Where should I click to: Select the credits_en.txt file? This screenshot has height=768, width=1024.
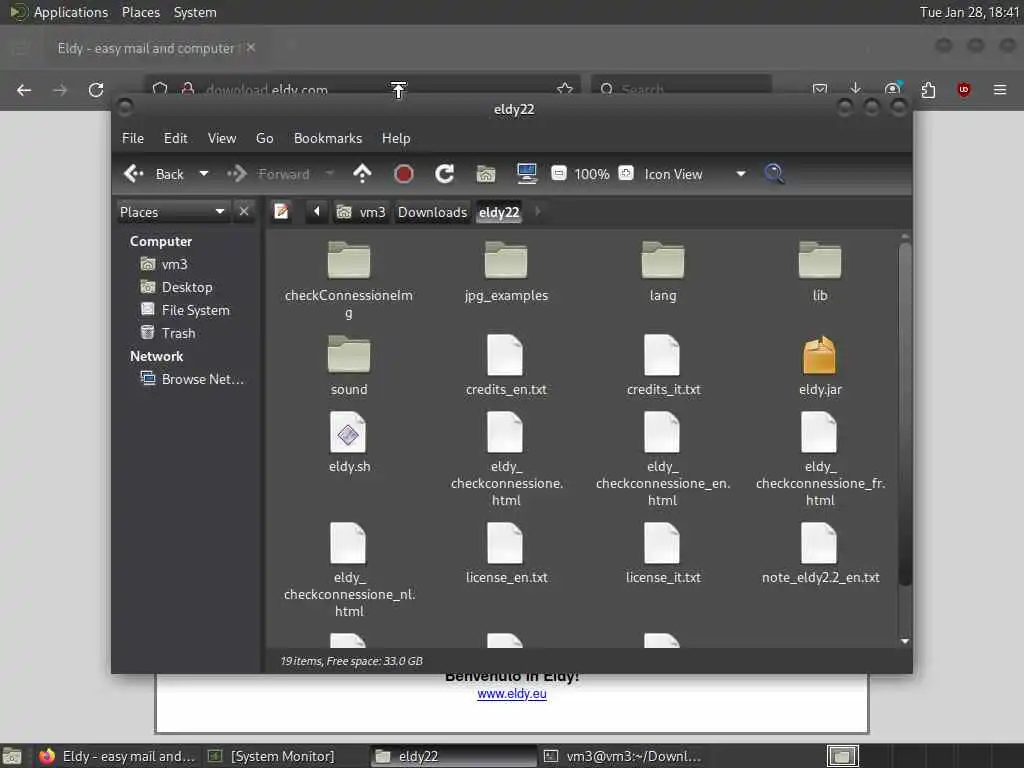point(506,365)
